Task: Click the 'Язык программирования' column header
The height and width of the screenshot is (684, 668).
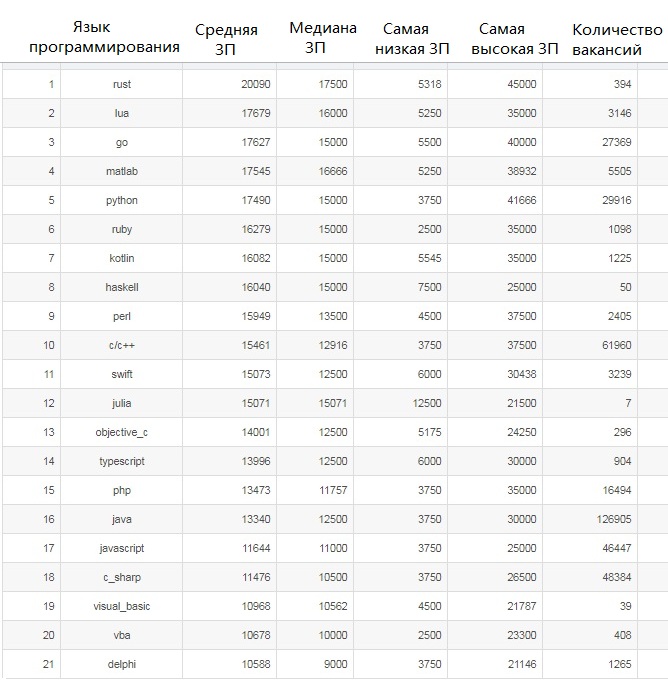Action: pos(104,37)
